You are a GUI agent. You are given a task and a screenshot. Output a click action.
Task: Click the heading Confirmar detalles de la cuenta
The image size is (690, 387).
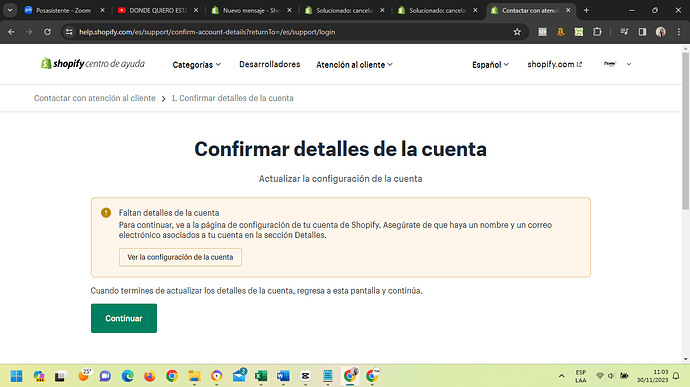pyautogui.click(x=341, y=149)
